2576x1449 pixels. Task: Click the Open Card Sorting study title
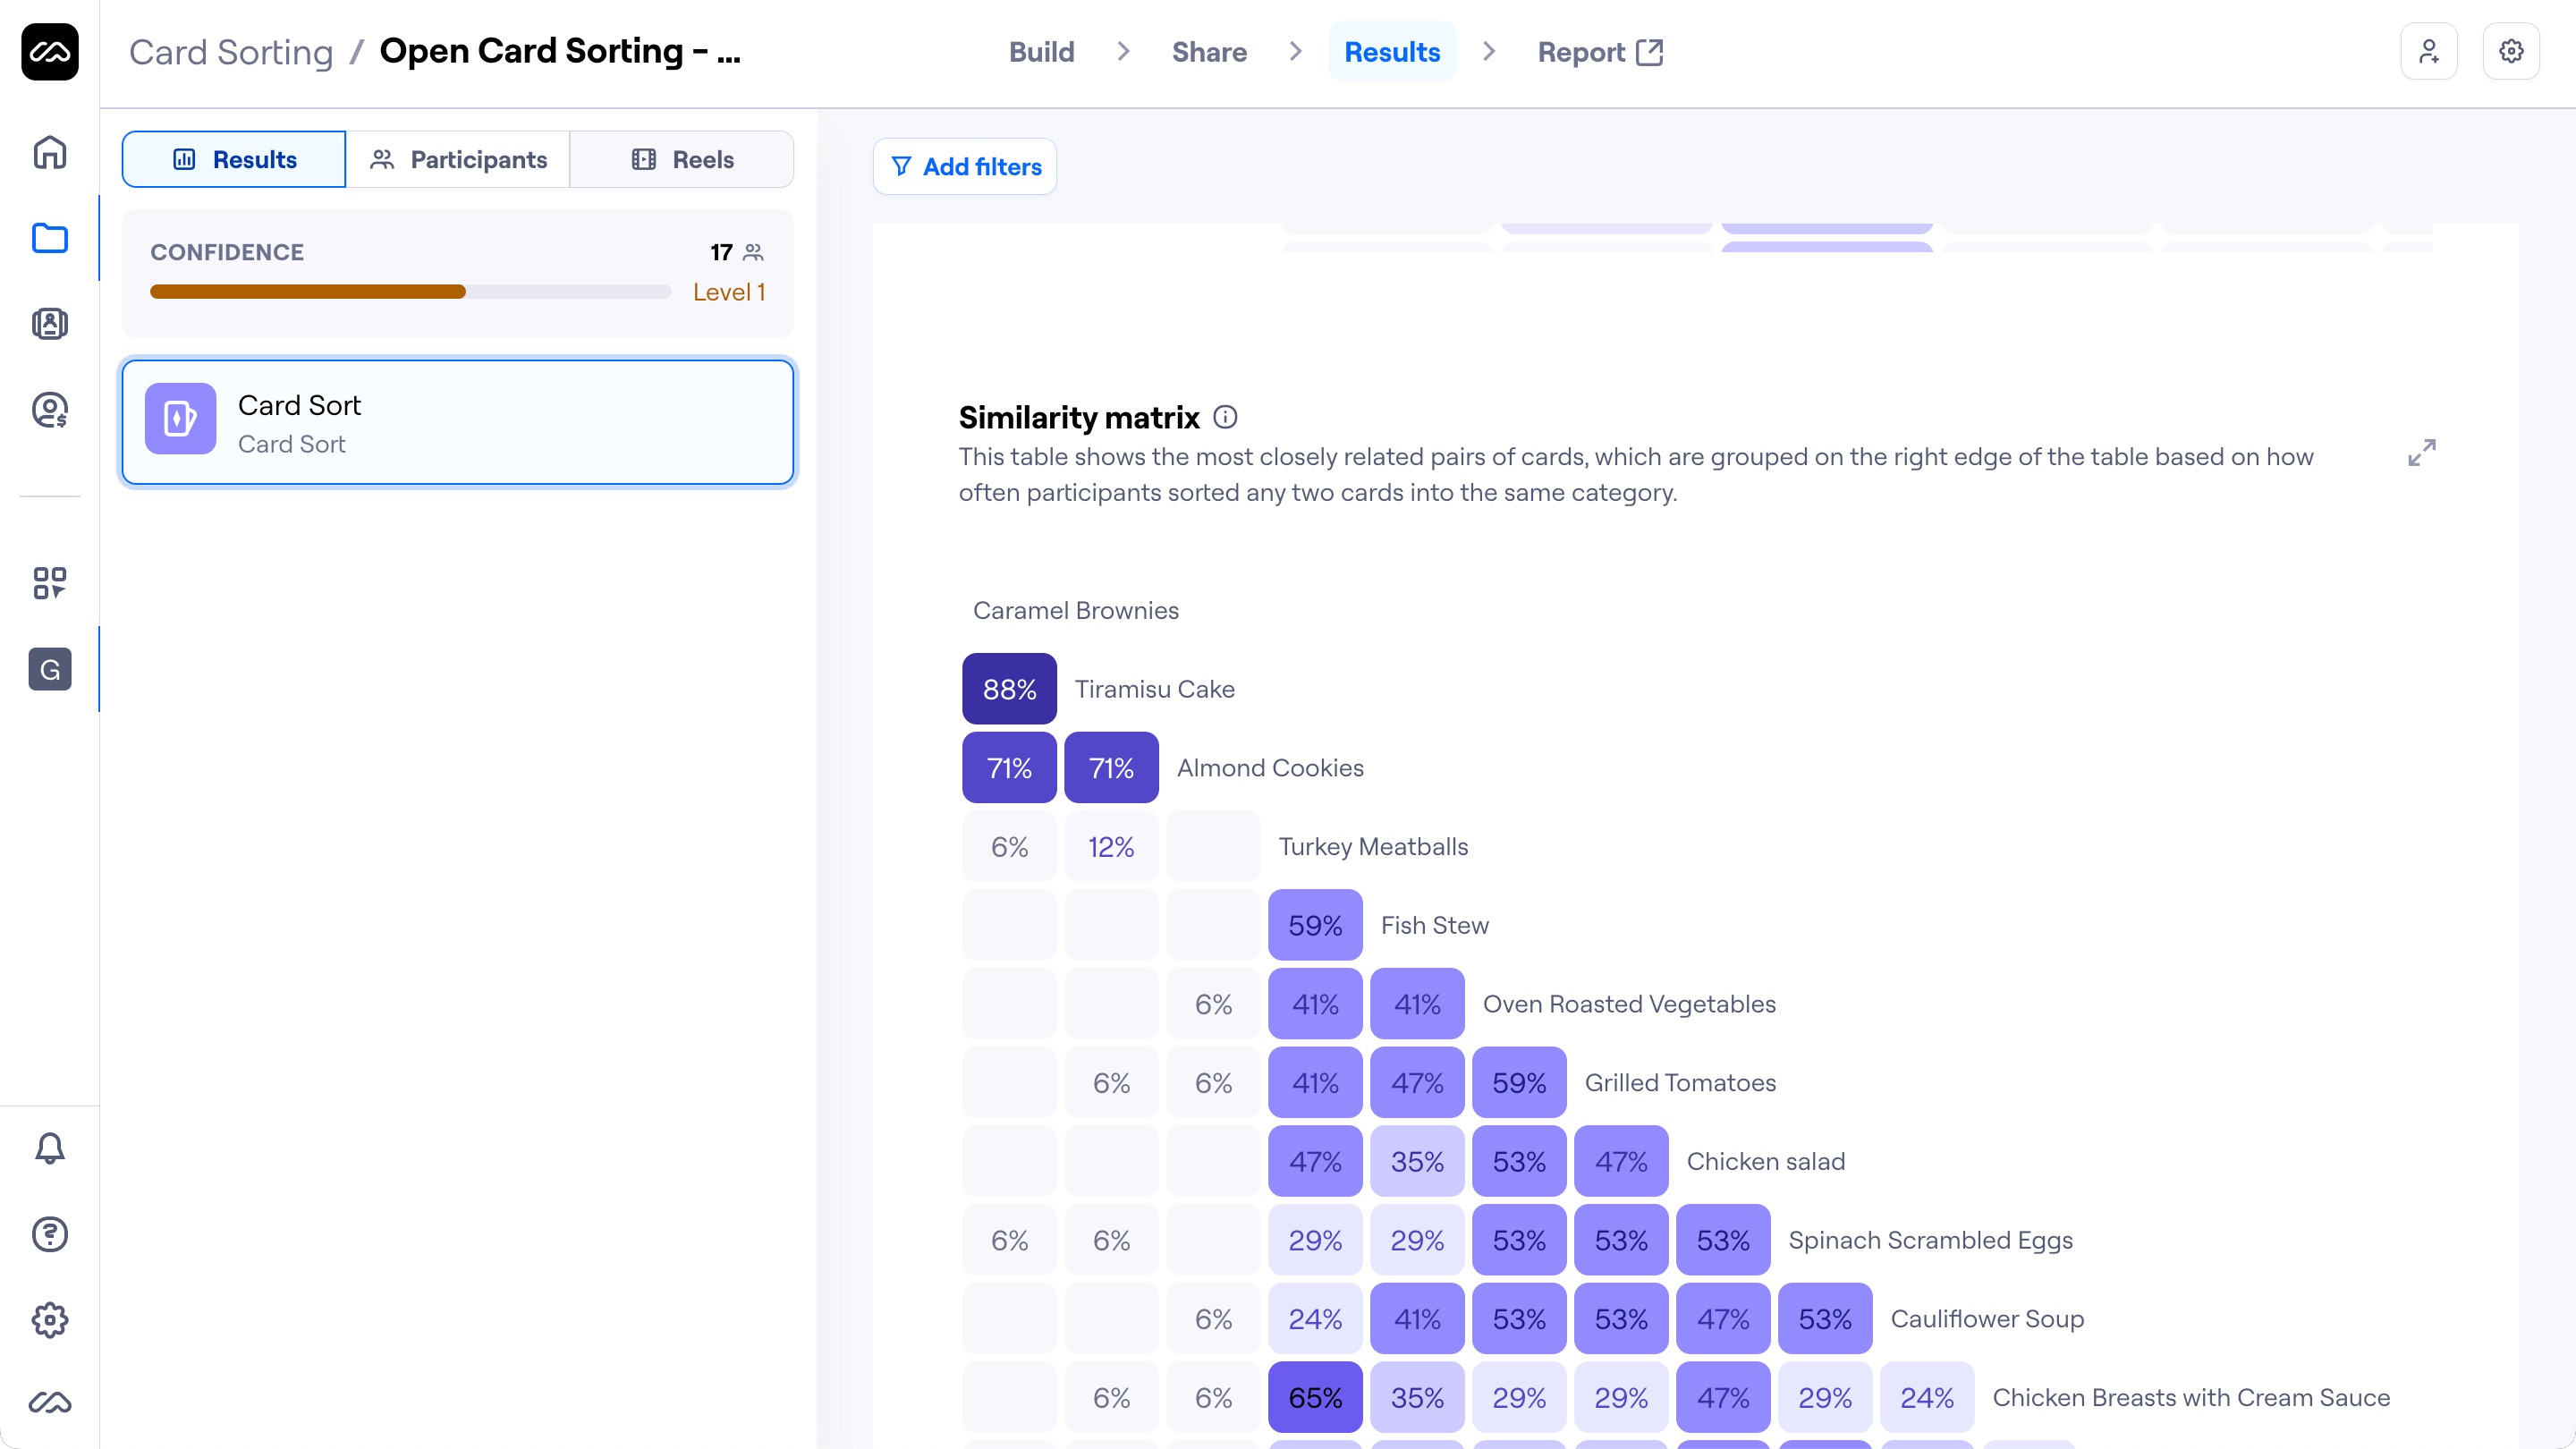pos(560,51)
